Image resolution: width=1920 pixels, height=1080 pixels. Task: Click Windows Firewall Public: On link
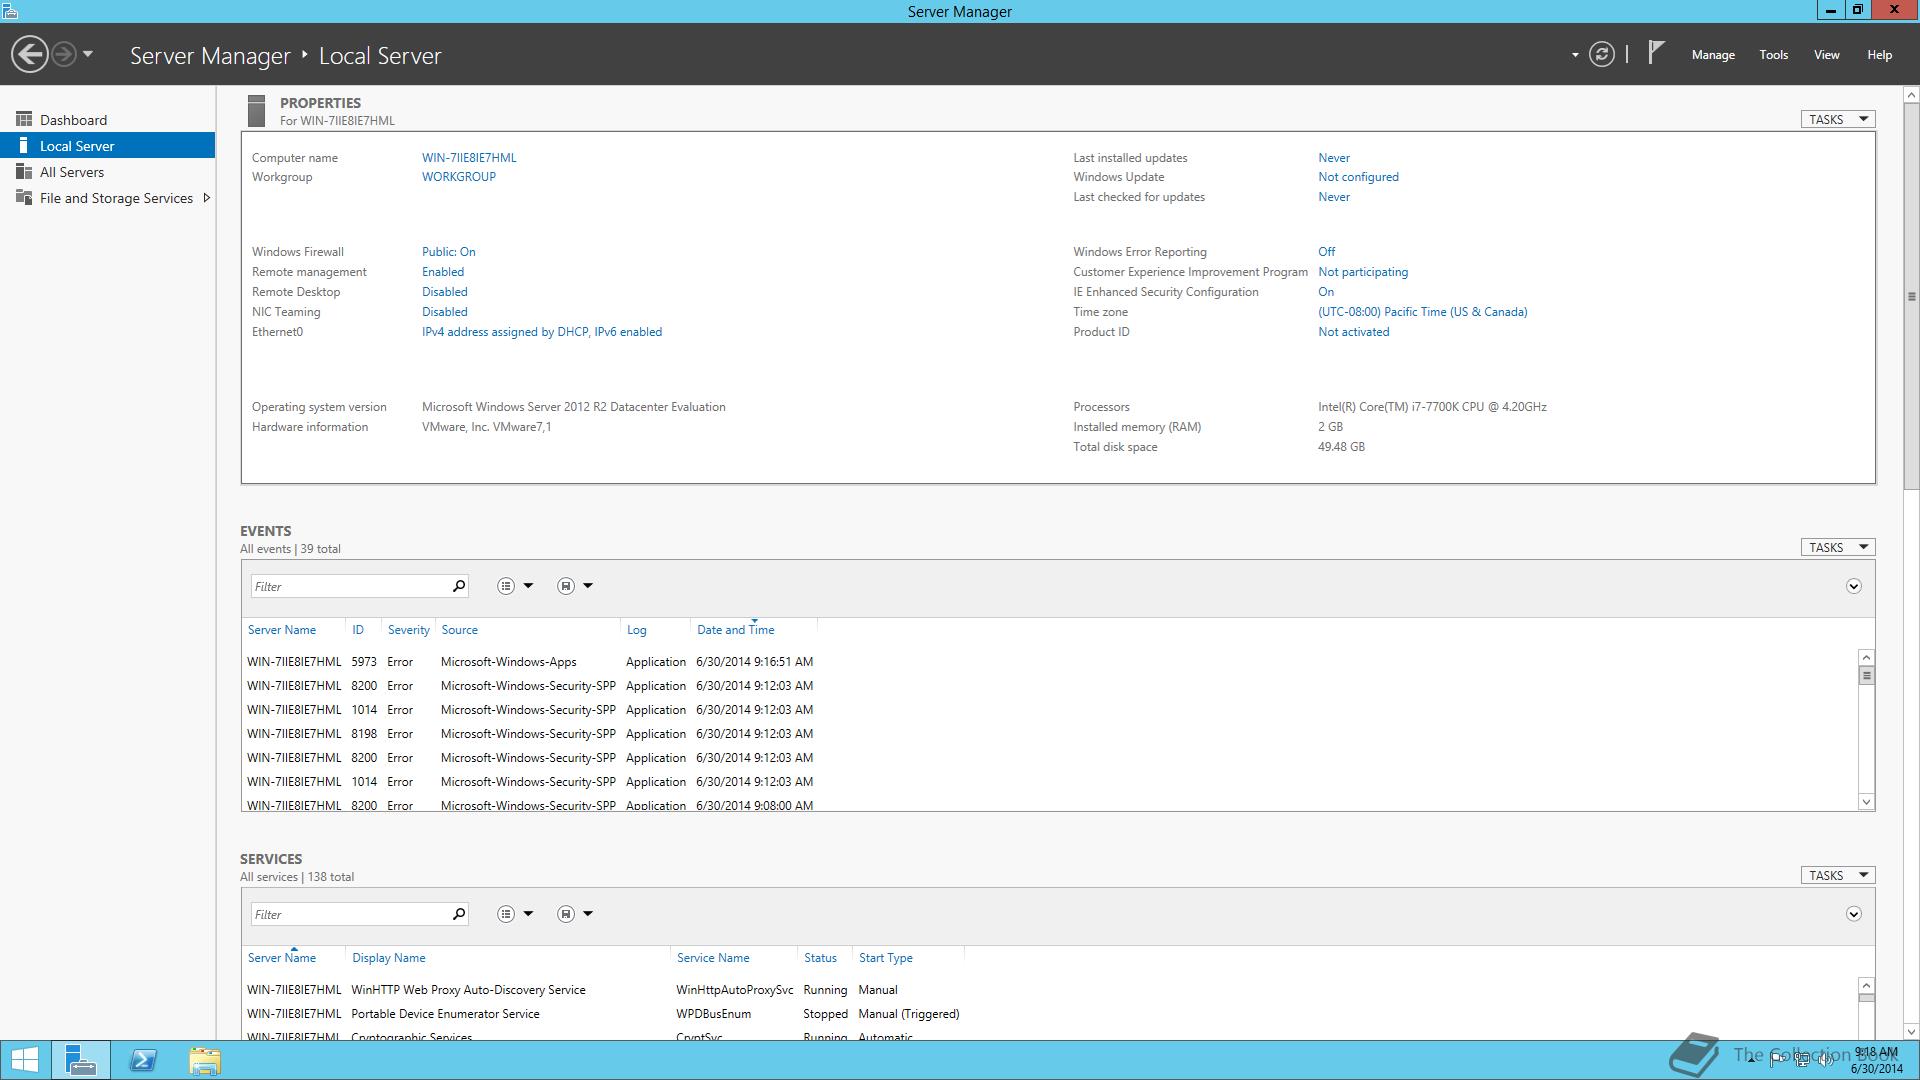(448, 252)
